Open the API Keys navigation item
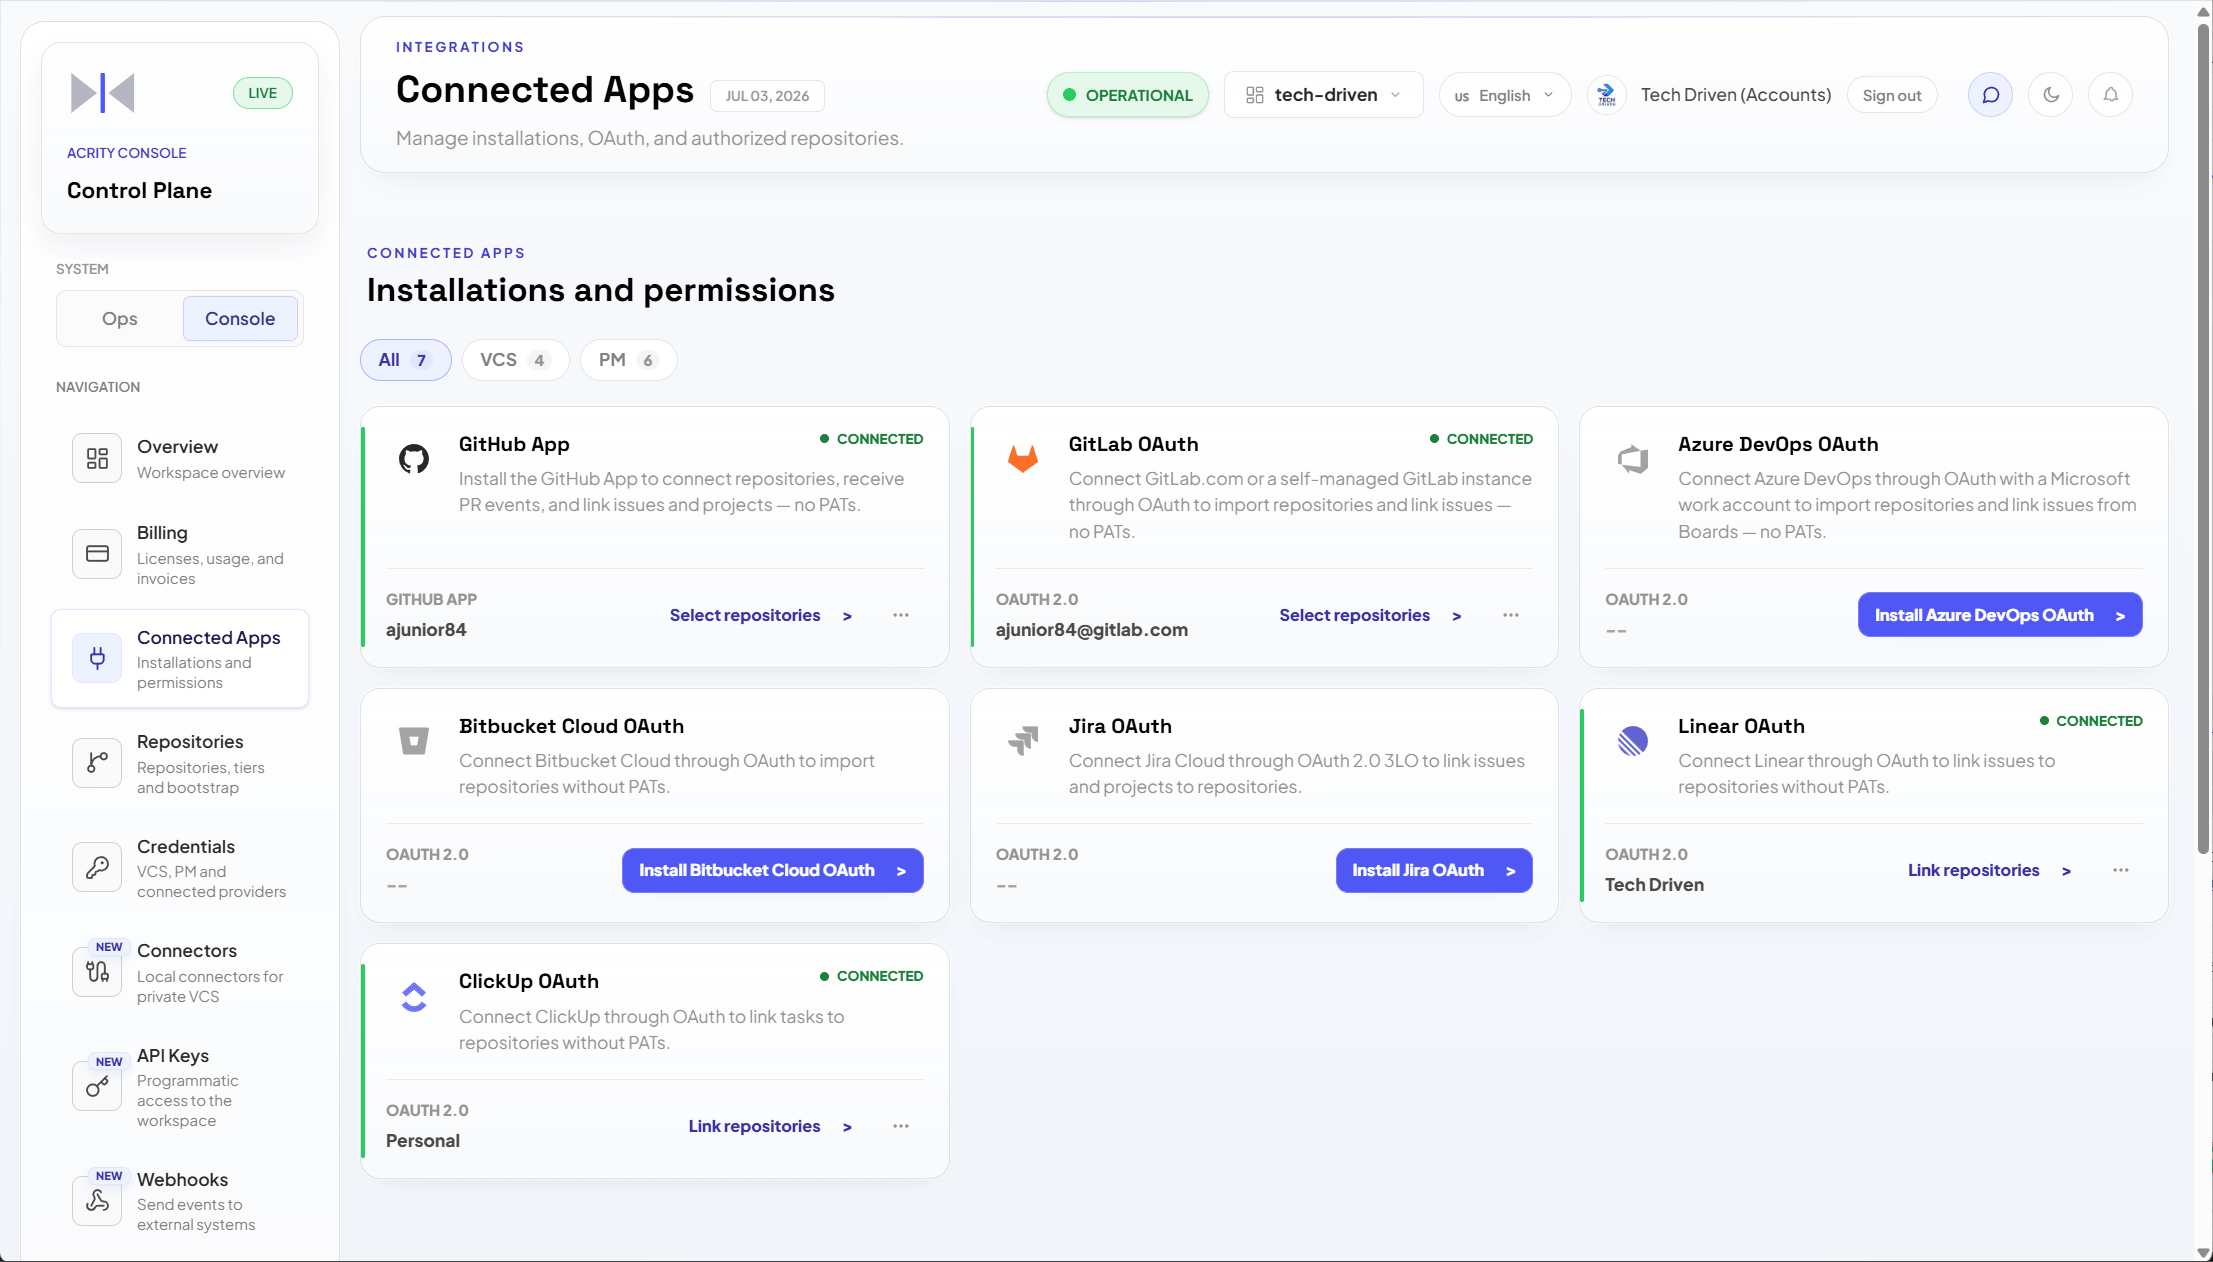Screen dimensions: 2213x1262 pos(180,1086)
